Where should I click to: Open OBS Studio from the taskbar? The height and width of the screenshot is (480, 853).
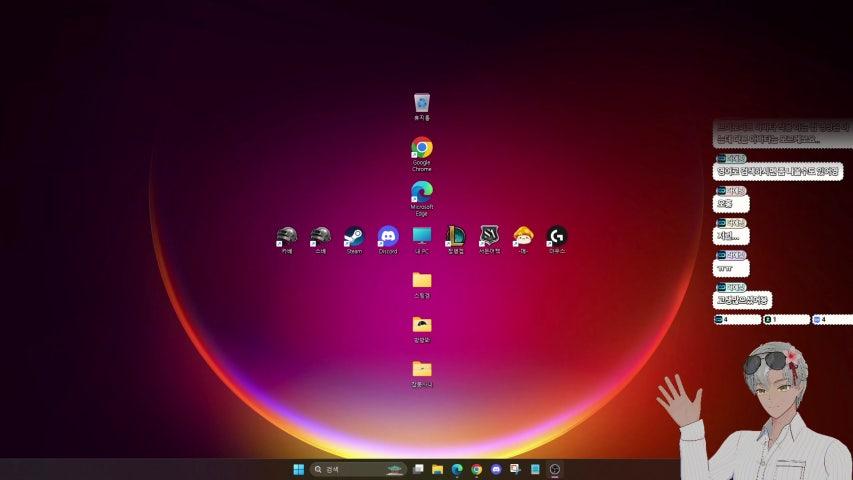point(556,469)
